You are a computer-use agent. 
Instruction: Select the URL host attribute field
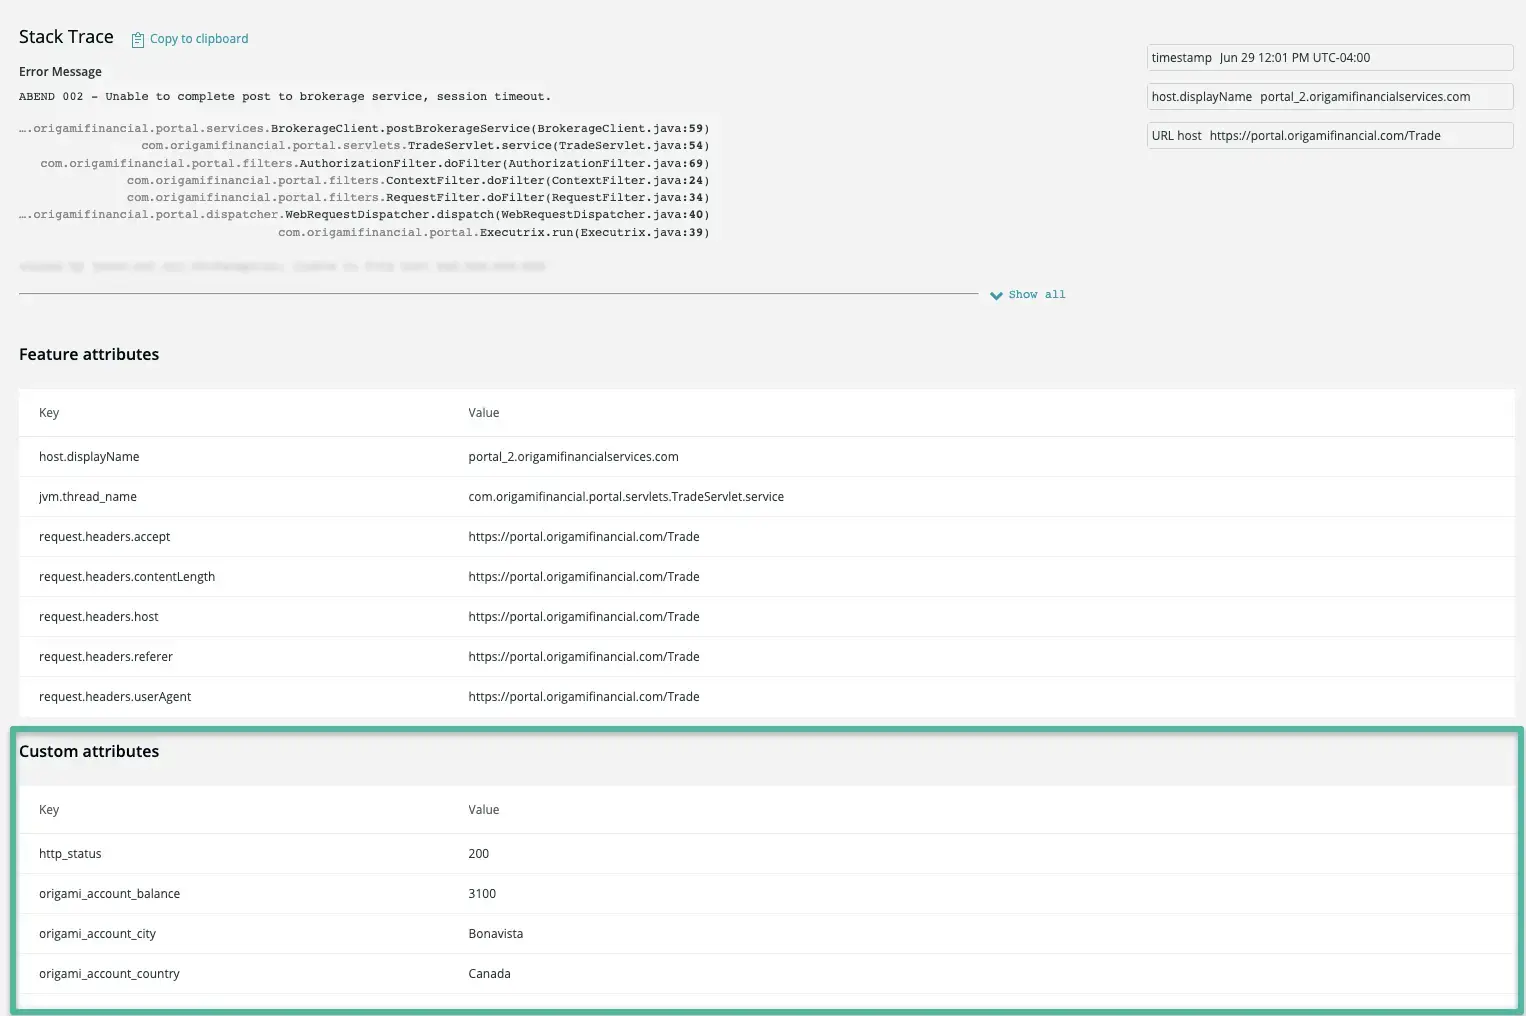(1329, 136)
